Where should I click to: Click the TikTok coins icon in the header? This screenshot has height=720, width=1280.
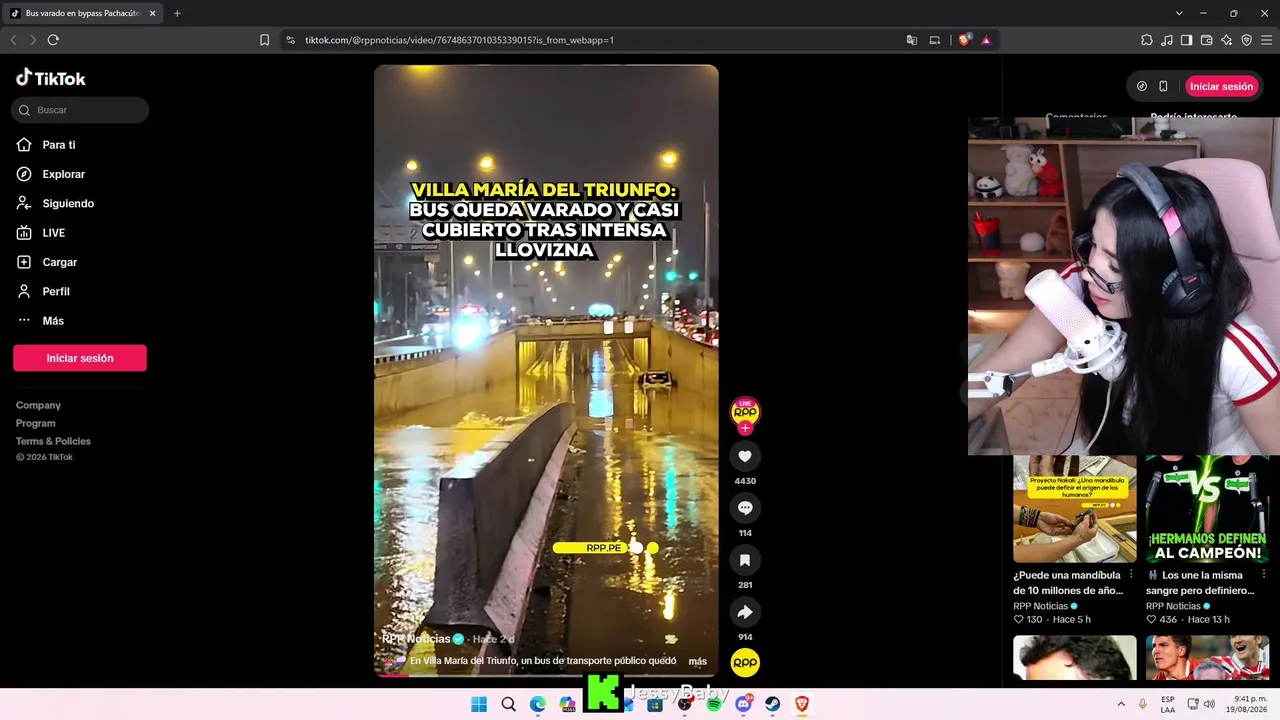[1142, 86]
